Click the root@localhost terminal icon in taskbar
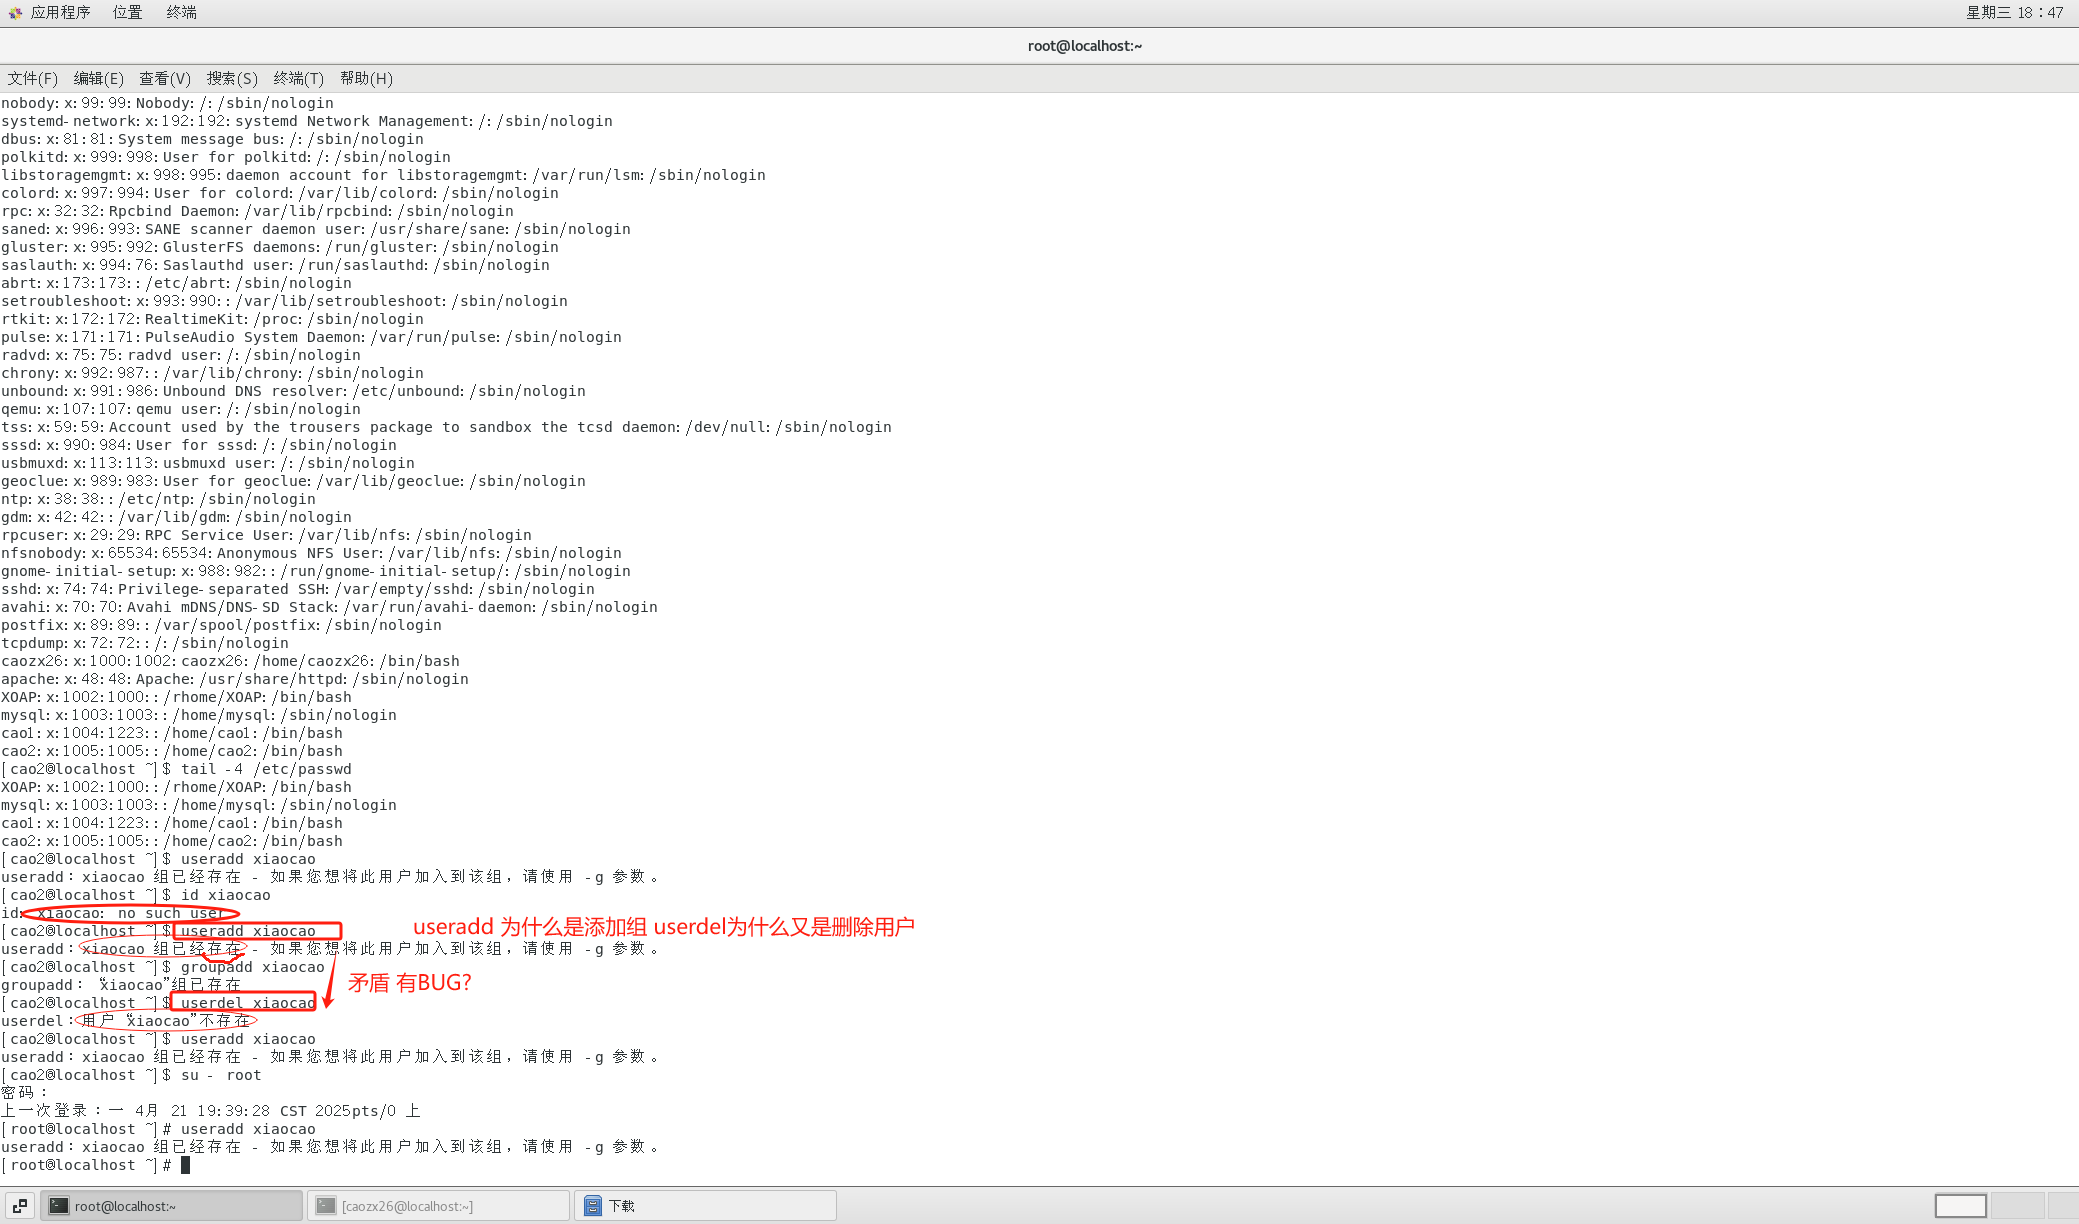The image size is (2079, 1224). click(x=59, y=1206)
